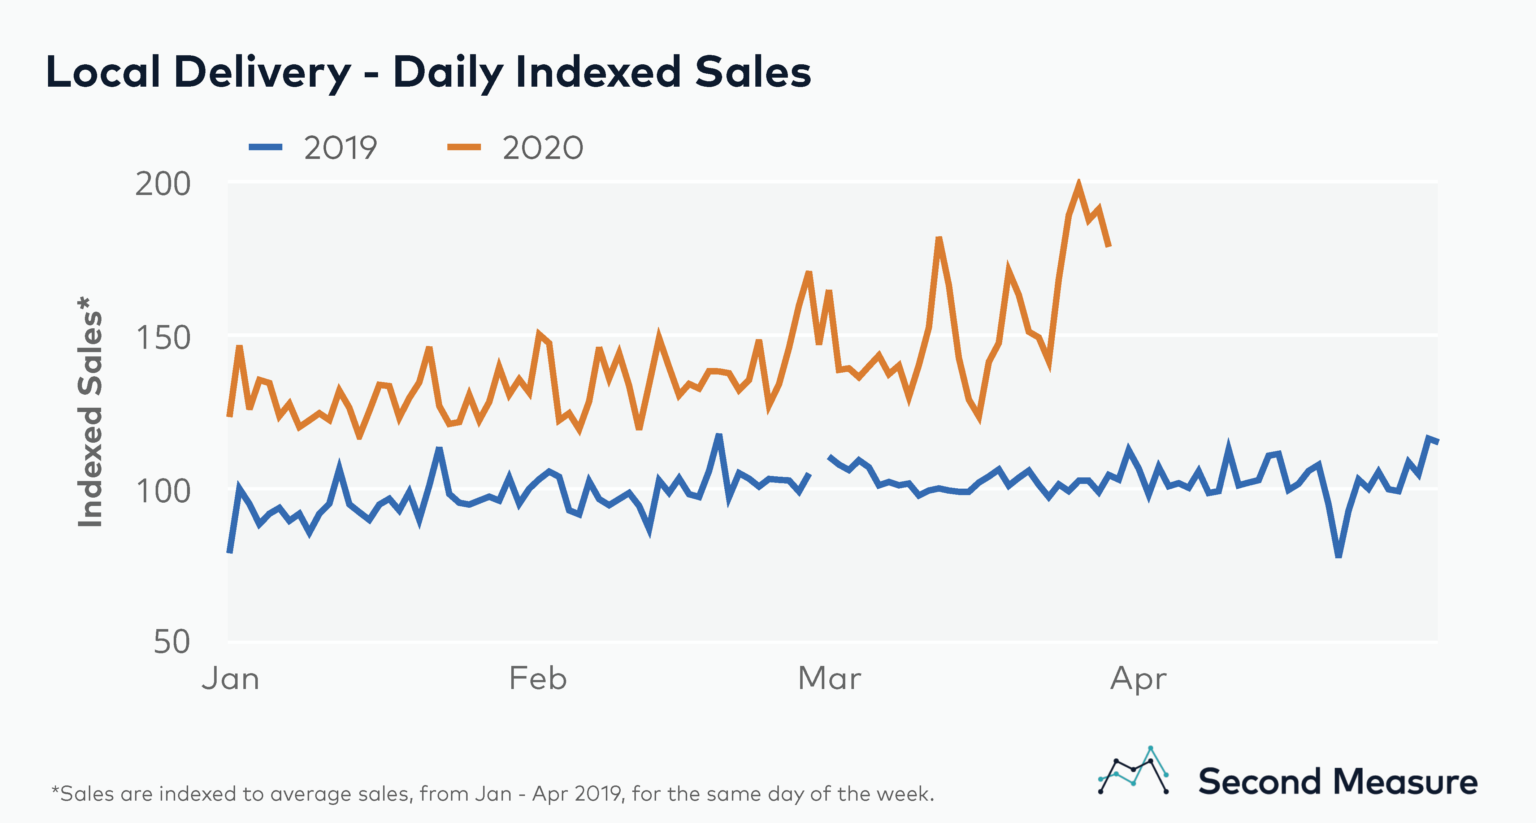The height and width of the screenshot is (823, 1536).
Task: Click the Second Measure brand name
Action: tap(1337, 781)
